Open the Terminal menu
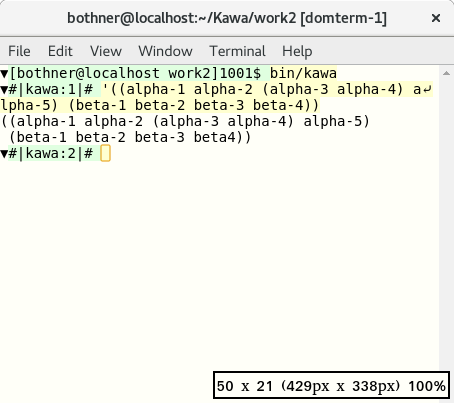 click(237, 51)
